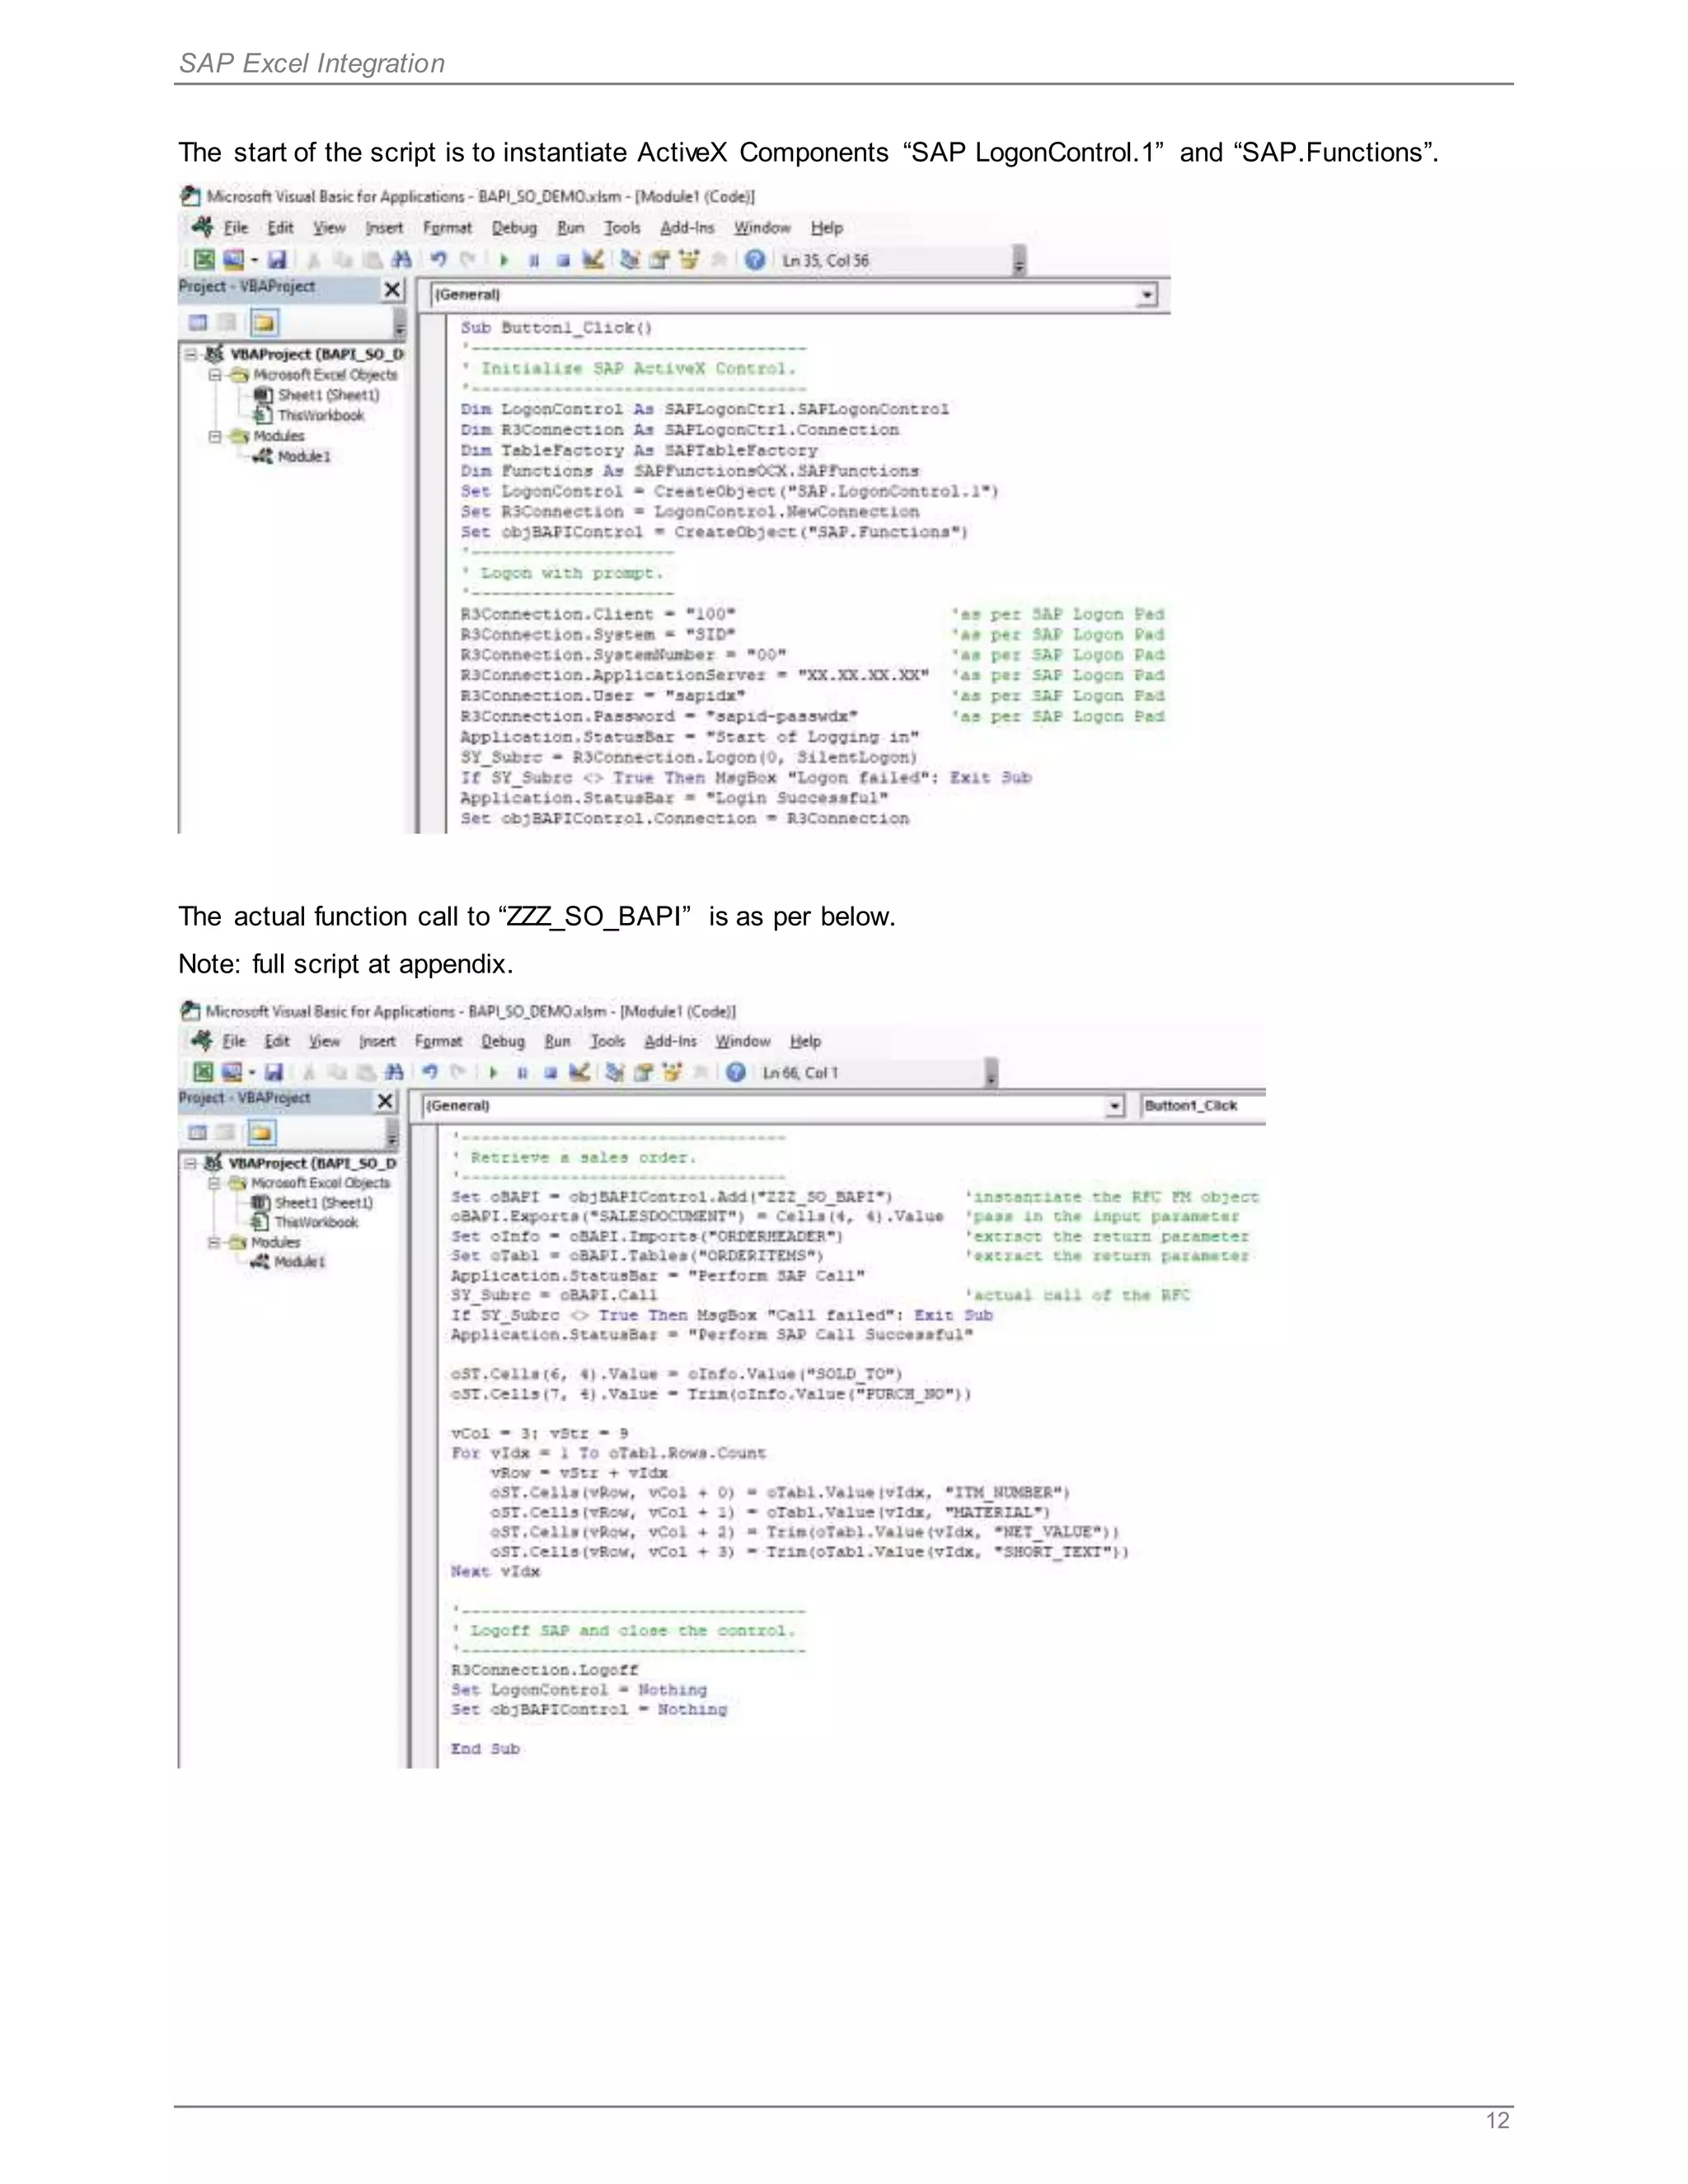The image size is (1688, 2184).
Task: Open Object Browser icon in upper VBA toolbar
Action: coord(689,260)
